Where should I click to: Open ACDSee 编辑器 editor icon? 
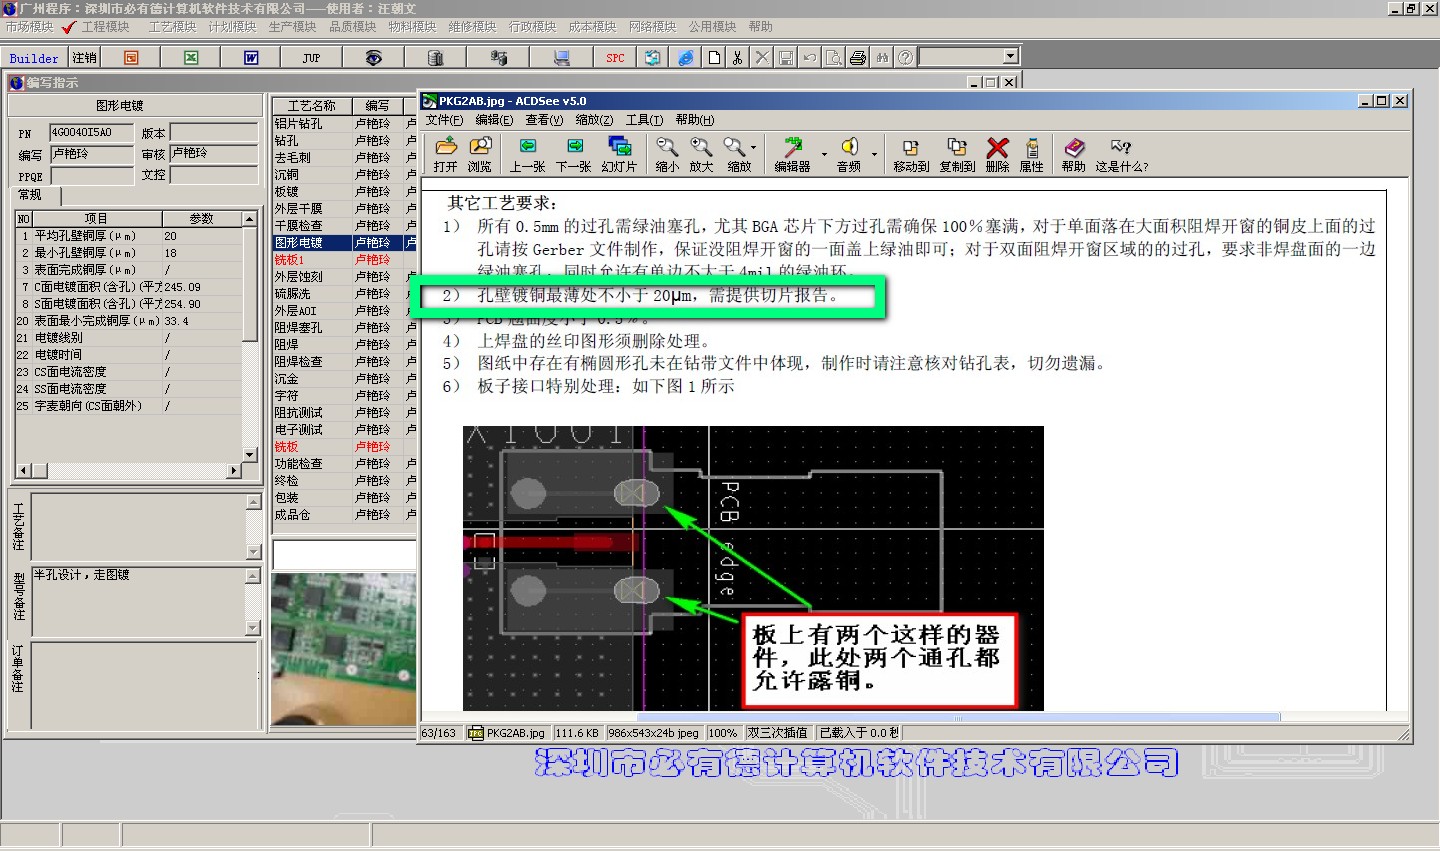(792, 155)
